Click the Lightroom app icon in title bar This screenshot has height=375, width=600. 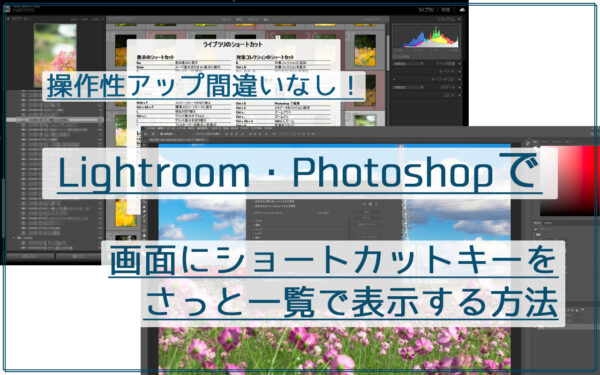click(x=7, y=8)
